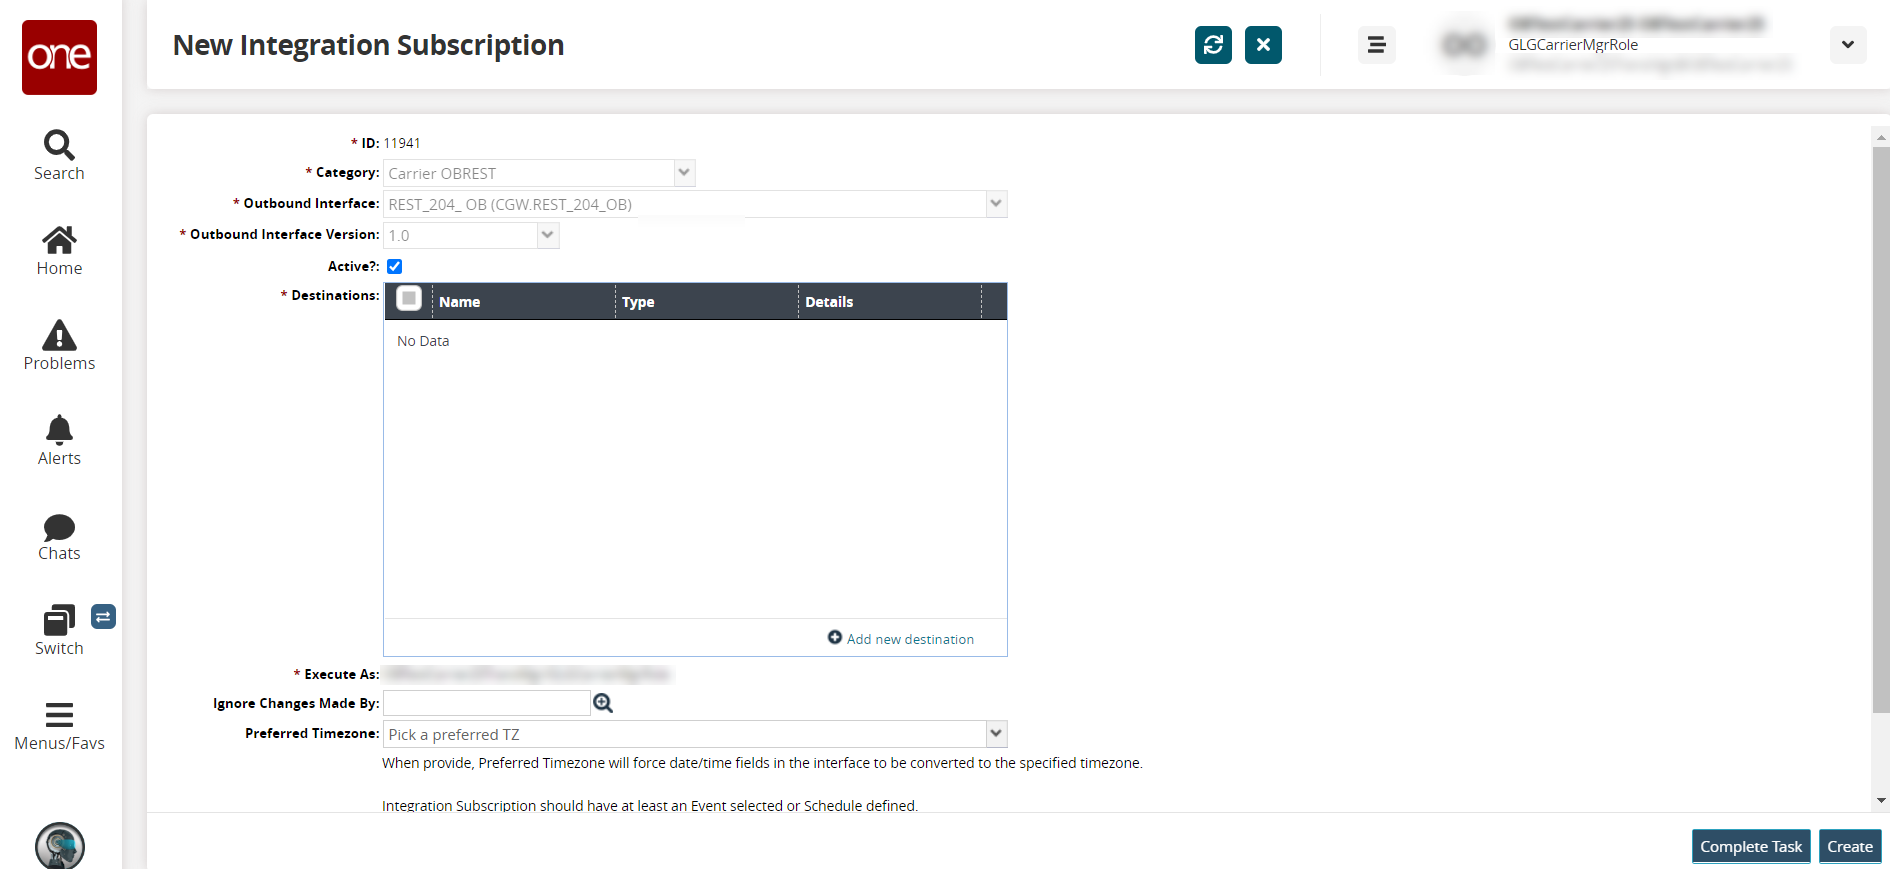This screenshot has height=869, width=1890.
Task: Sort by the Type column header
Action: (706, 302)
